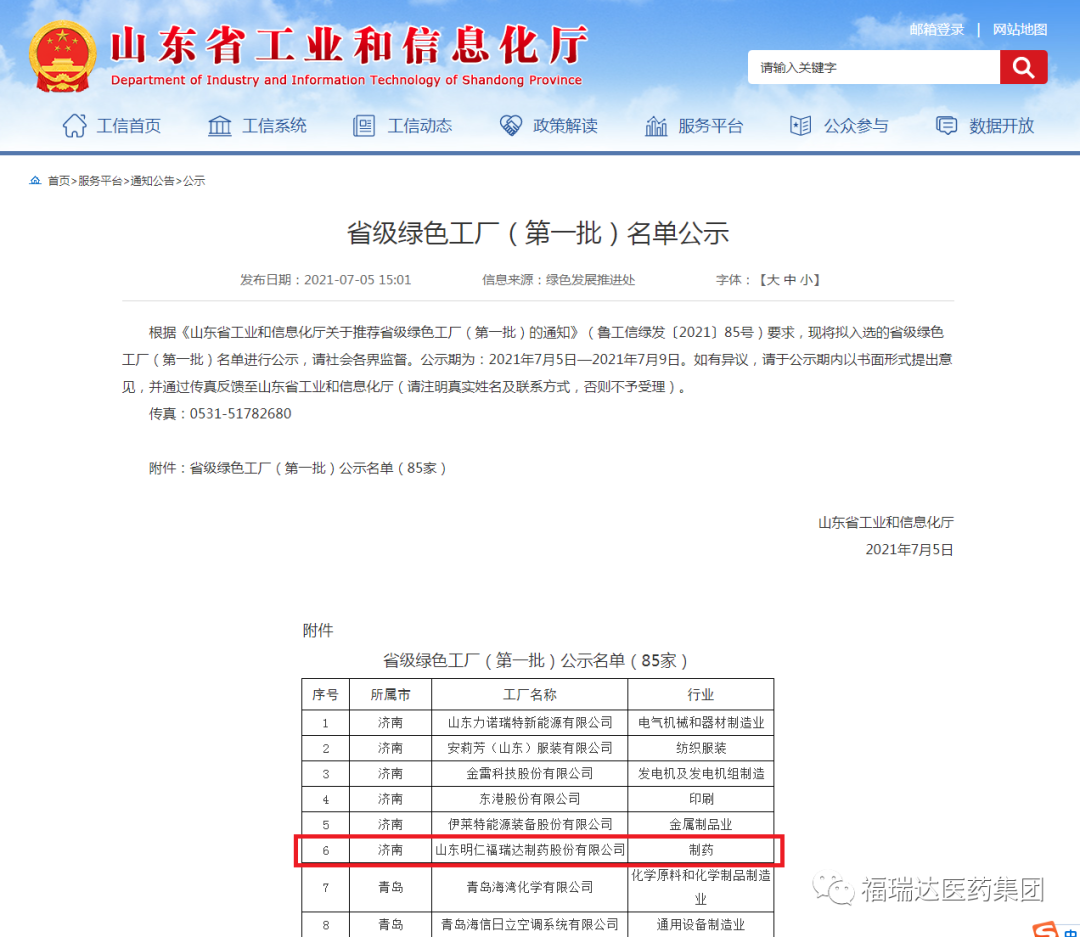Click the breadcrumb home icon
This screenshot has width=1080, height=937.
click(35, 181)
